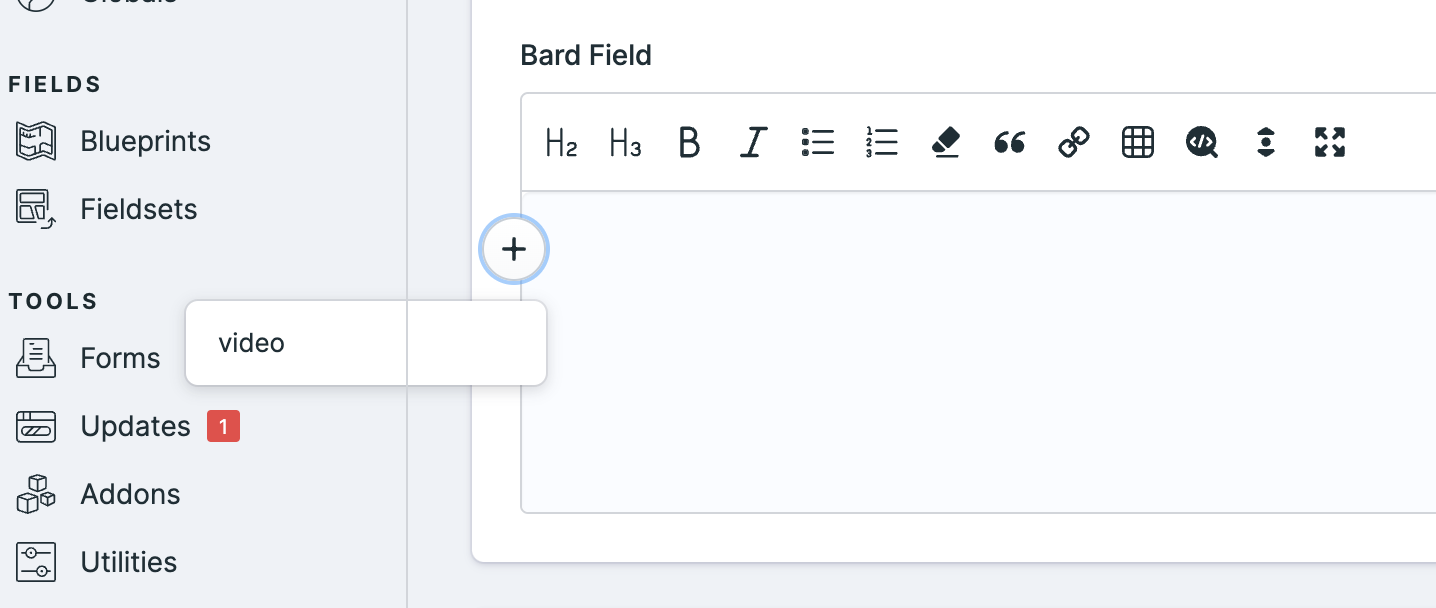Insert a bulleted unordered list

click(x=817, y=143)
